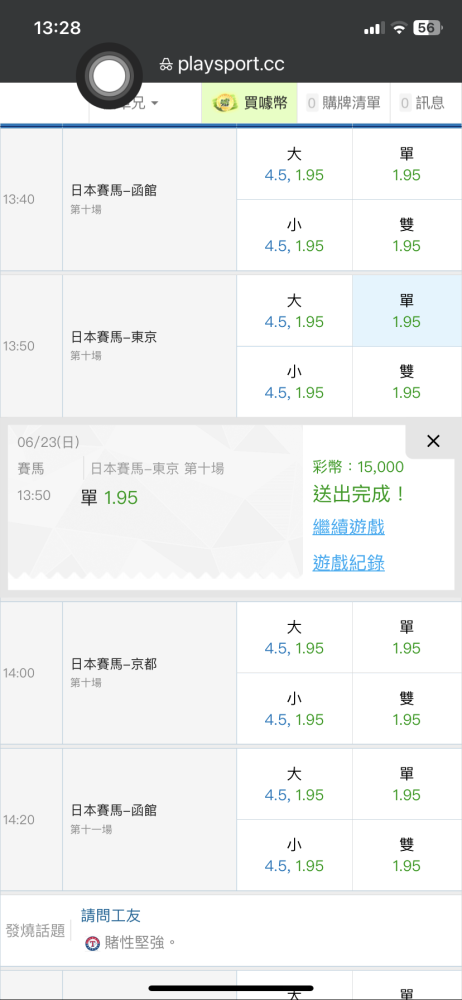The width and height of the screenshot is (462, 1000).
Task: Tap the AssistiveTouch floating button
Action: 110,75
